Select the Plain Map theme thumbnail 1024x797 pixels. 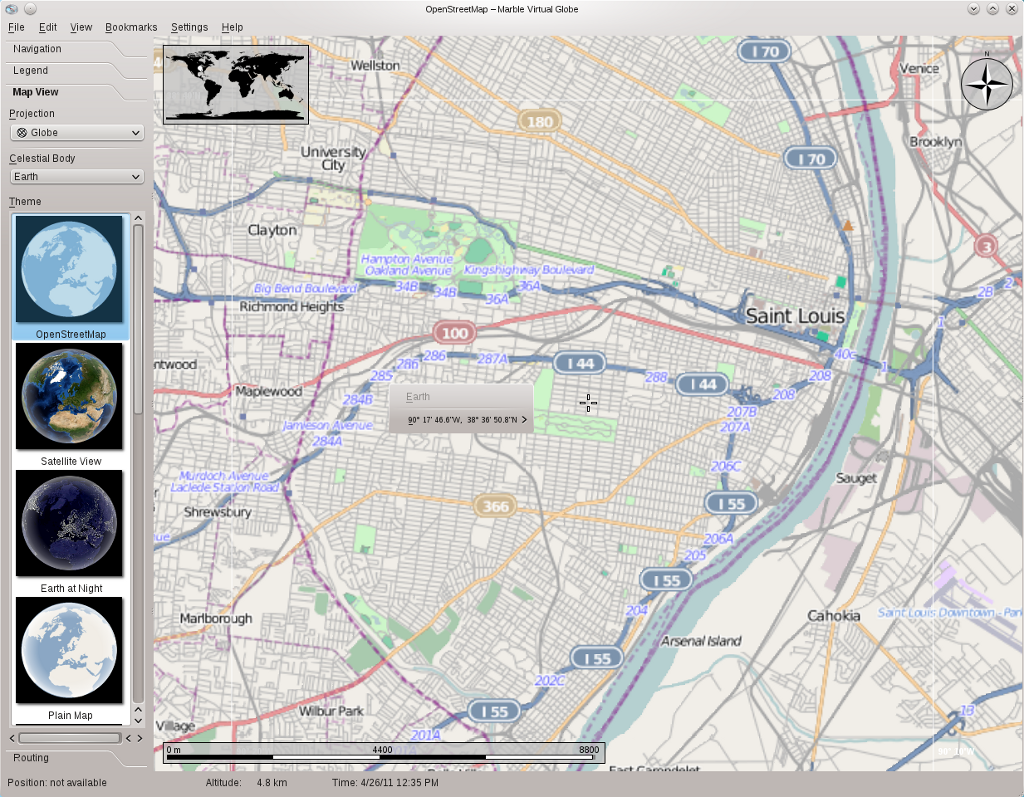tap(69, 651)
